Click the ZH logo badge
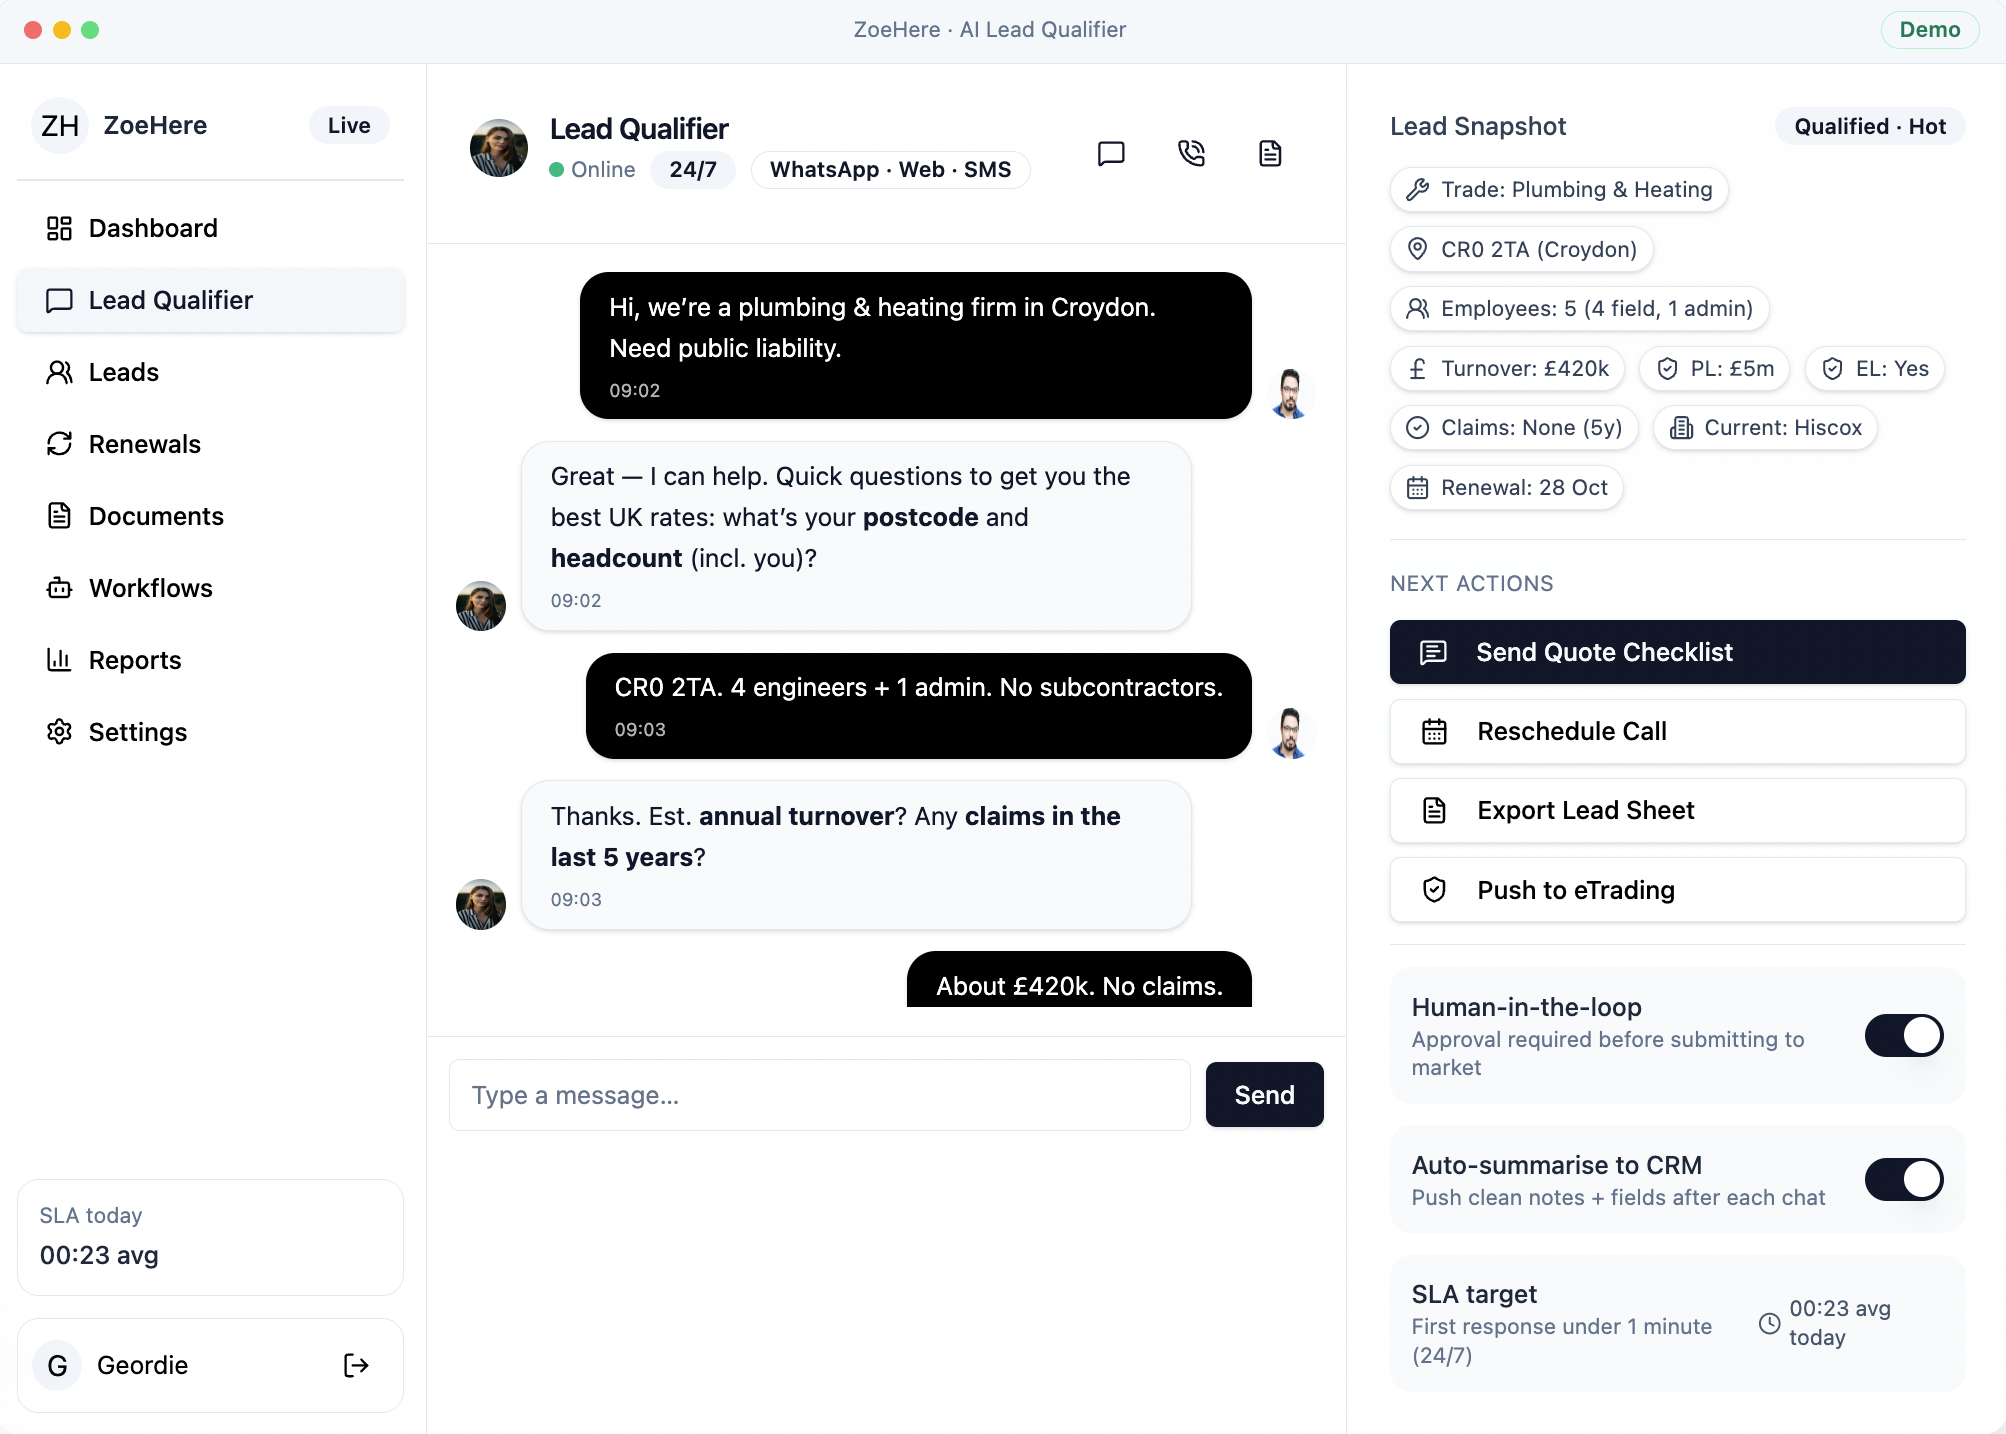The width and height of the screenshot is (2006, 1434). coord(60,125)
